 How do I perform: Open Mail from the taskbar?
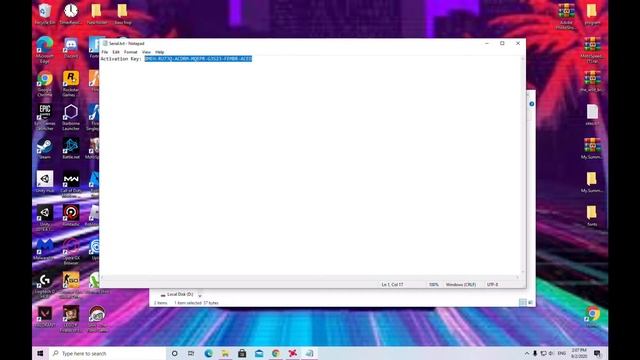point(259,353)
